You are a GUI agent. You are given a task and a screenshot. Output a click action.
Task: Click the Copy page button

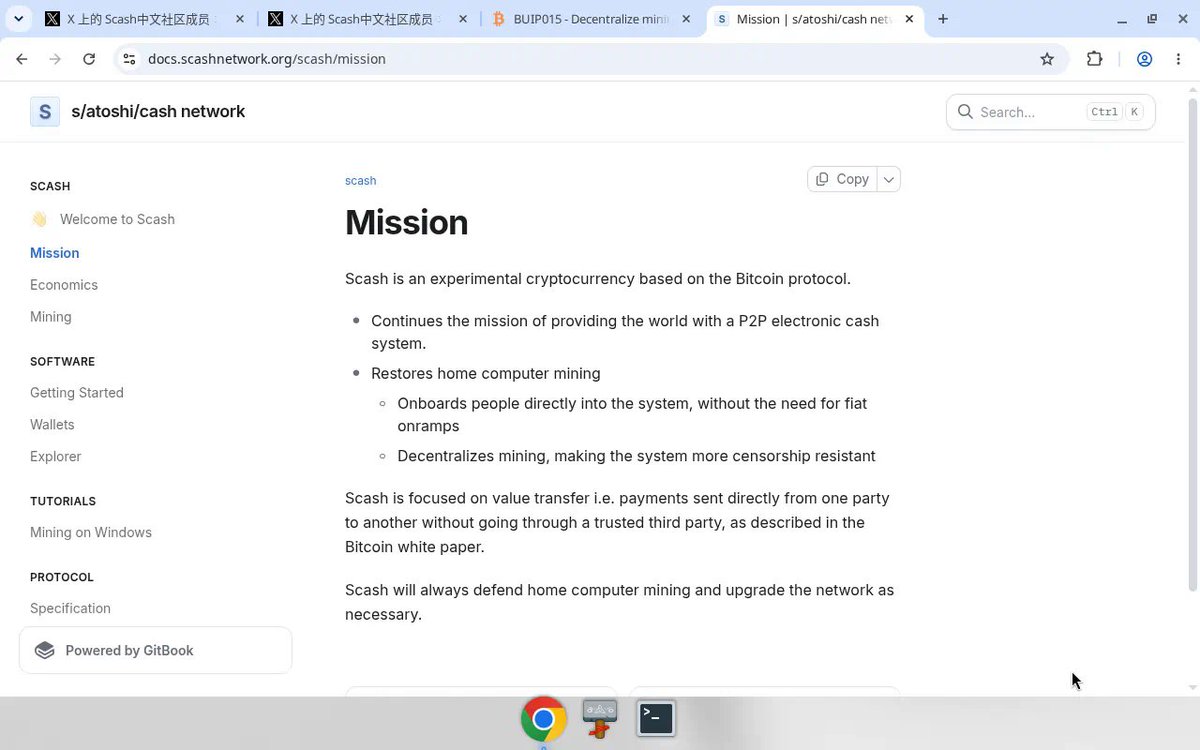842,179
